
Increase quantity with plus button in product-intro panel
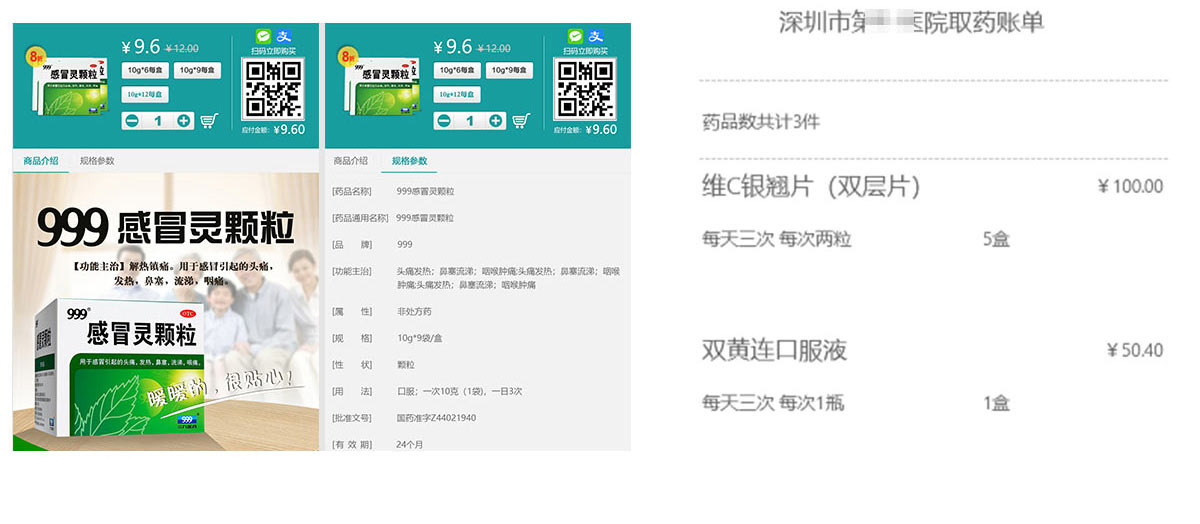(x=184, y=121)
